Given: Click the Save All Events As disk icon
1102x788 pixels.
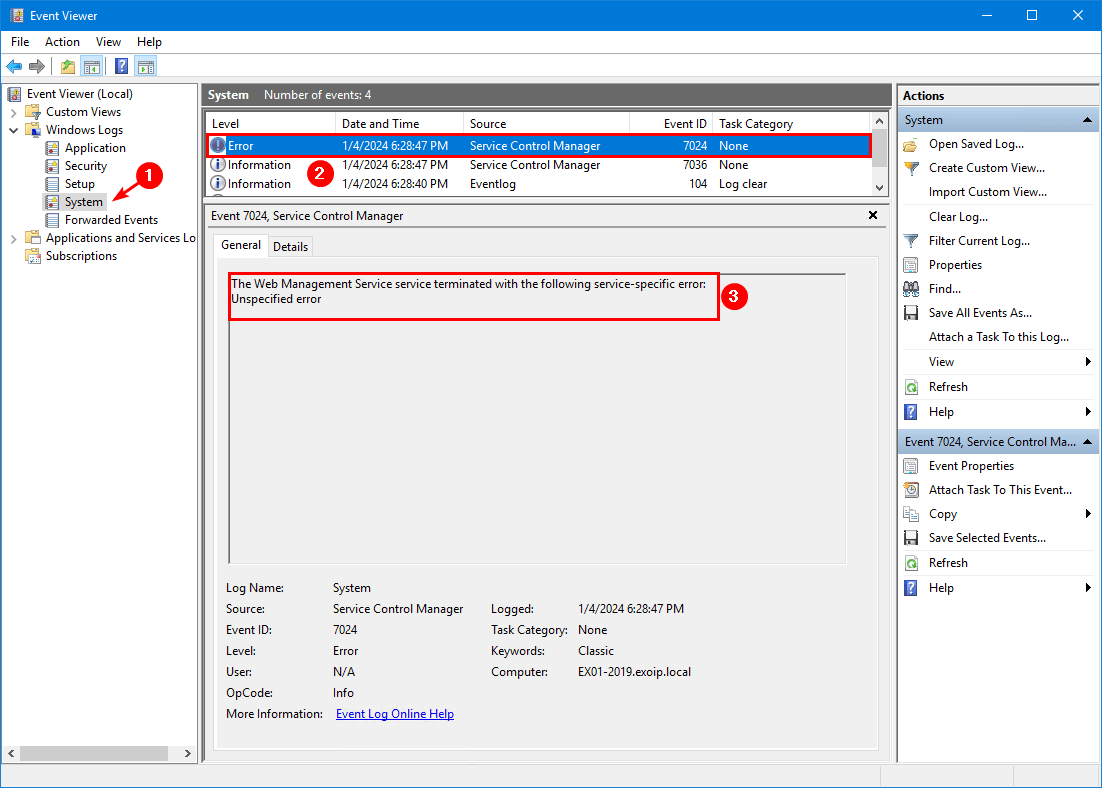Looking at the screenshot, I should point(911,313).
